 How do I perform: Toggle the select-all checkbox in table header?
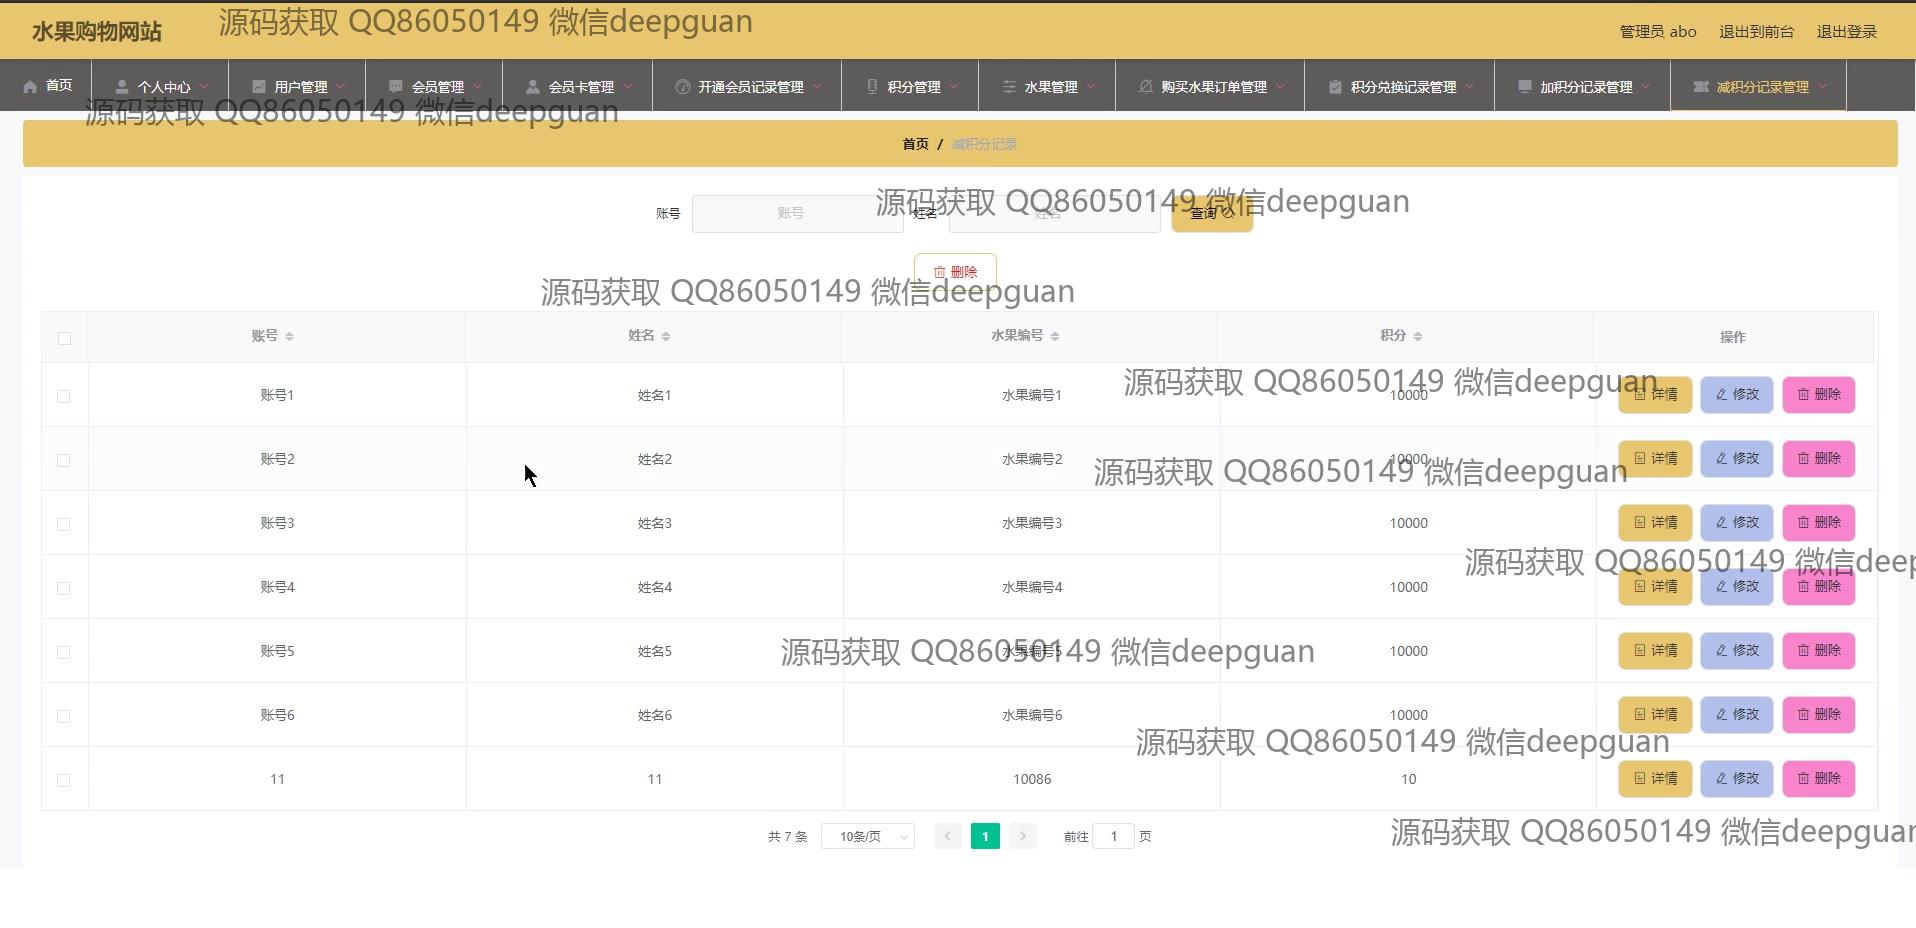pyautogui.click(x=64, y=338)
